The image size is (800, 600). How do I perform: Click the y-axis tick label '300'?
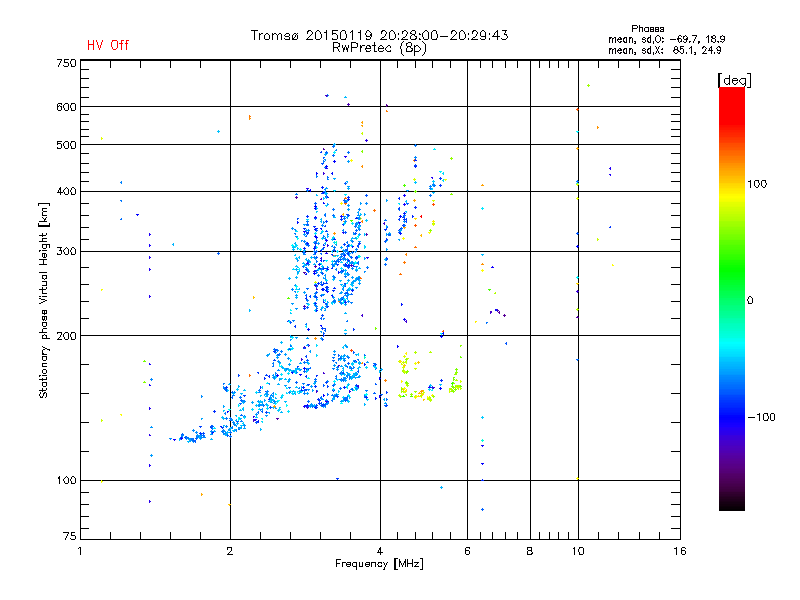pos(66,252)
